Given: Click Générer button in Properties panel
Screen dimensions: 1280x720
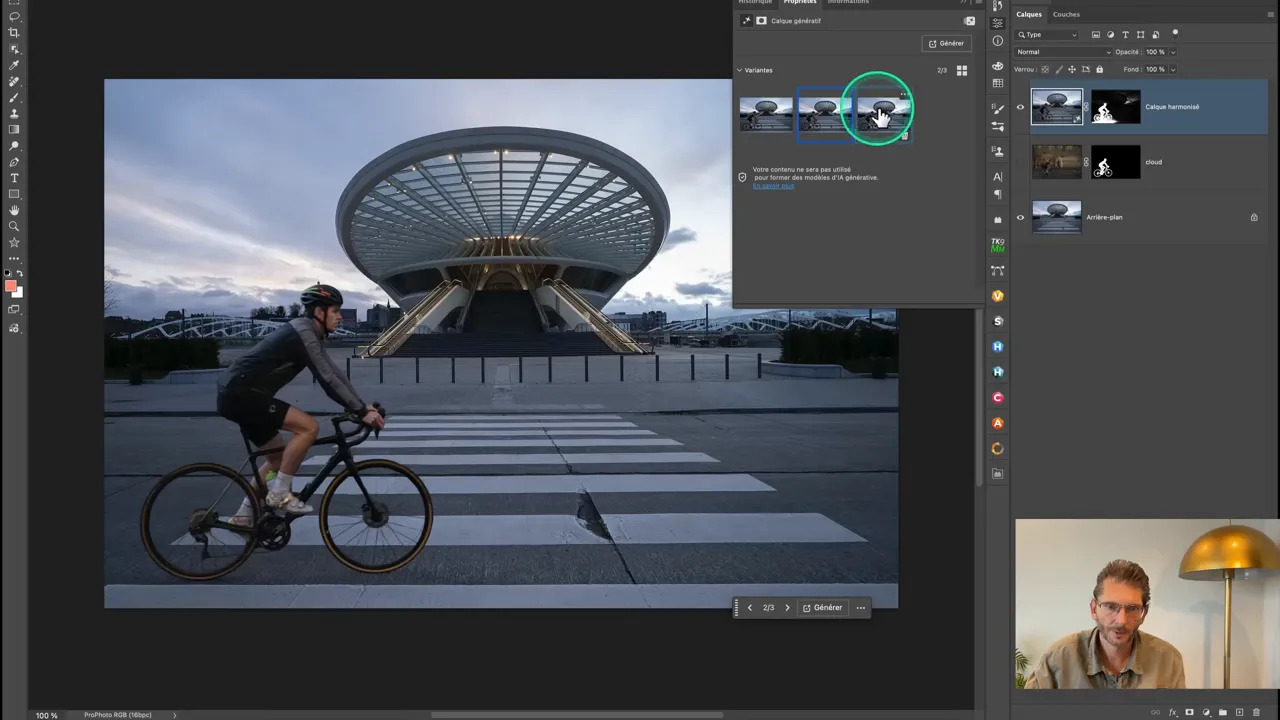Looking at the screenshot, I should [x=946, y=43].
